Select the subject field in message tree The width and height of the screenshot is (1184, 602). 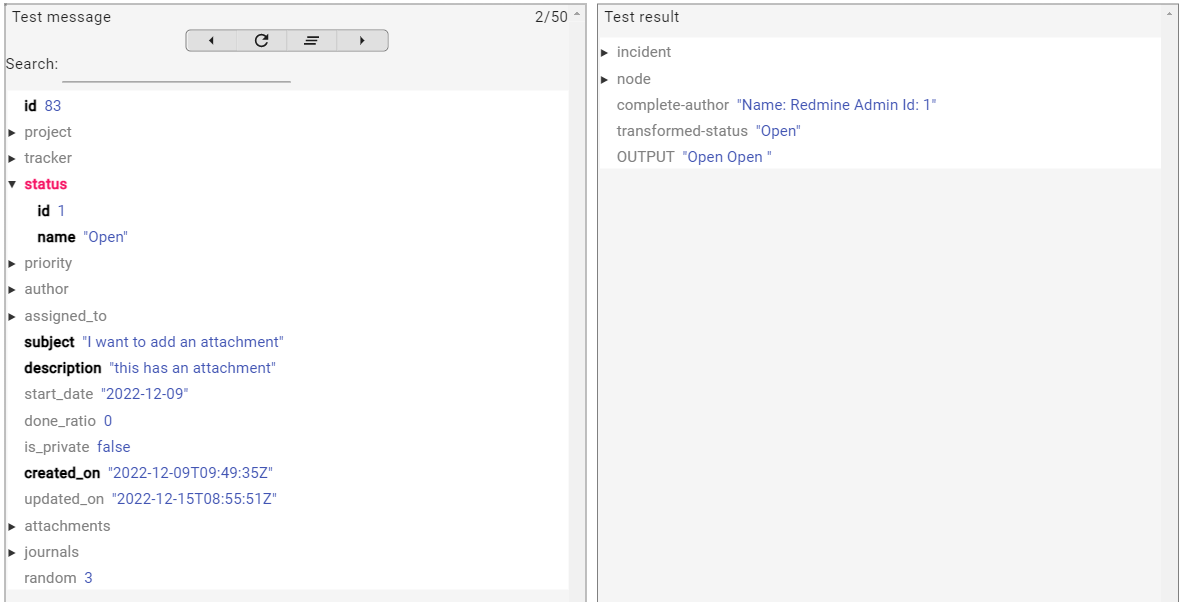49,342
